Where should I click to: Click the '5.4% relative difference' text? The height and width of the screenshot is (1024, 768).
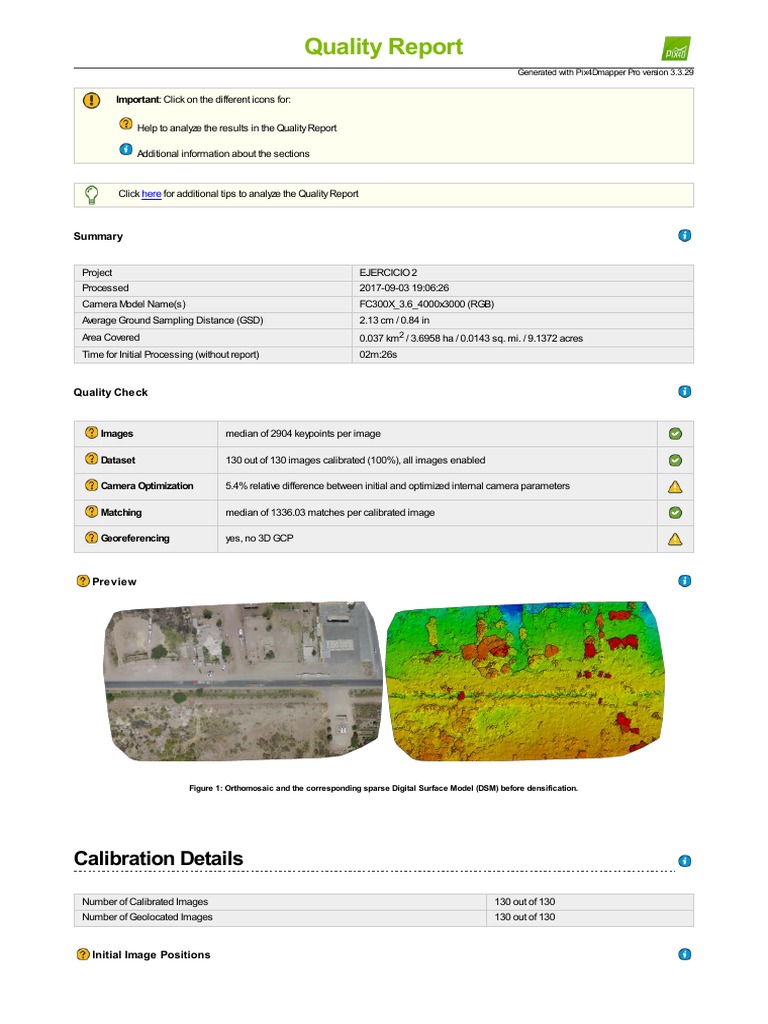pos(398,486)
